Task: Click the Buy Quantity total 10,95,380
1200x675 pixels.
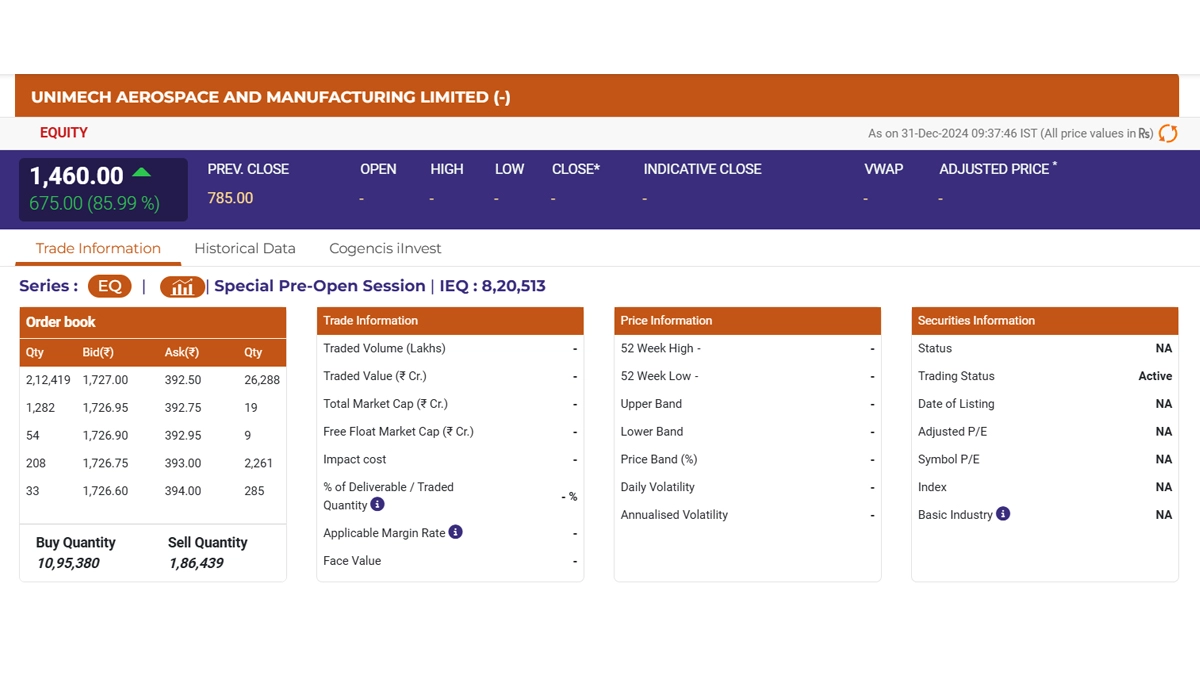Action: 68,563
